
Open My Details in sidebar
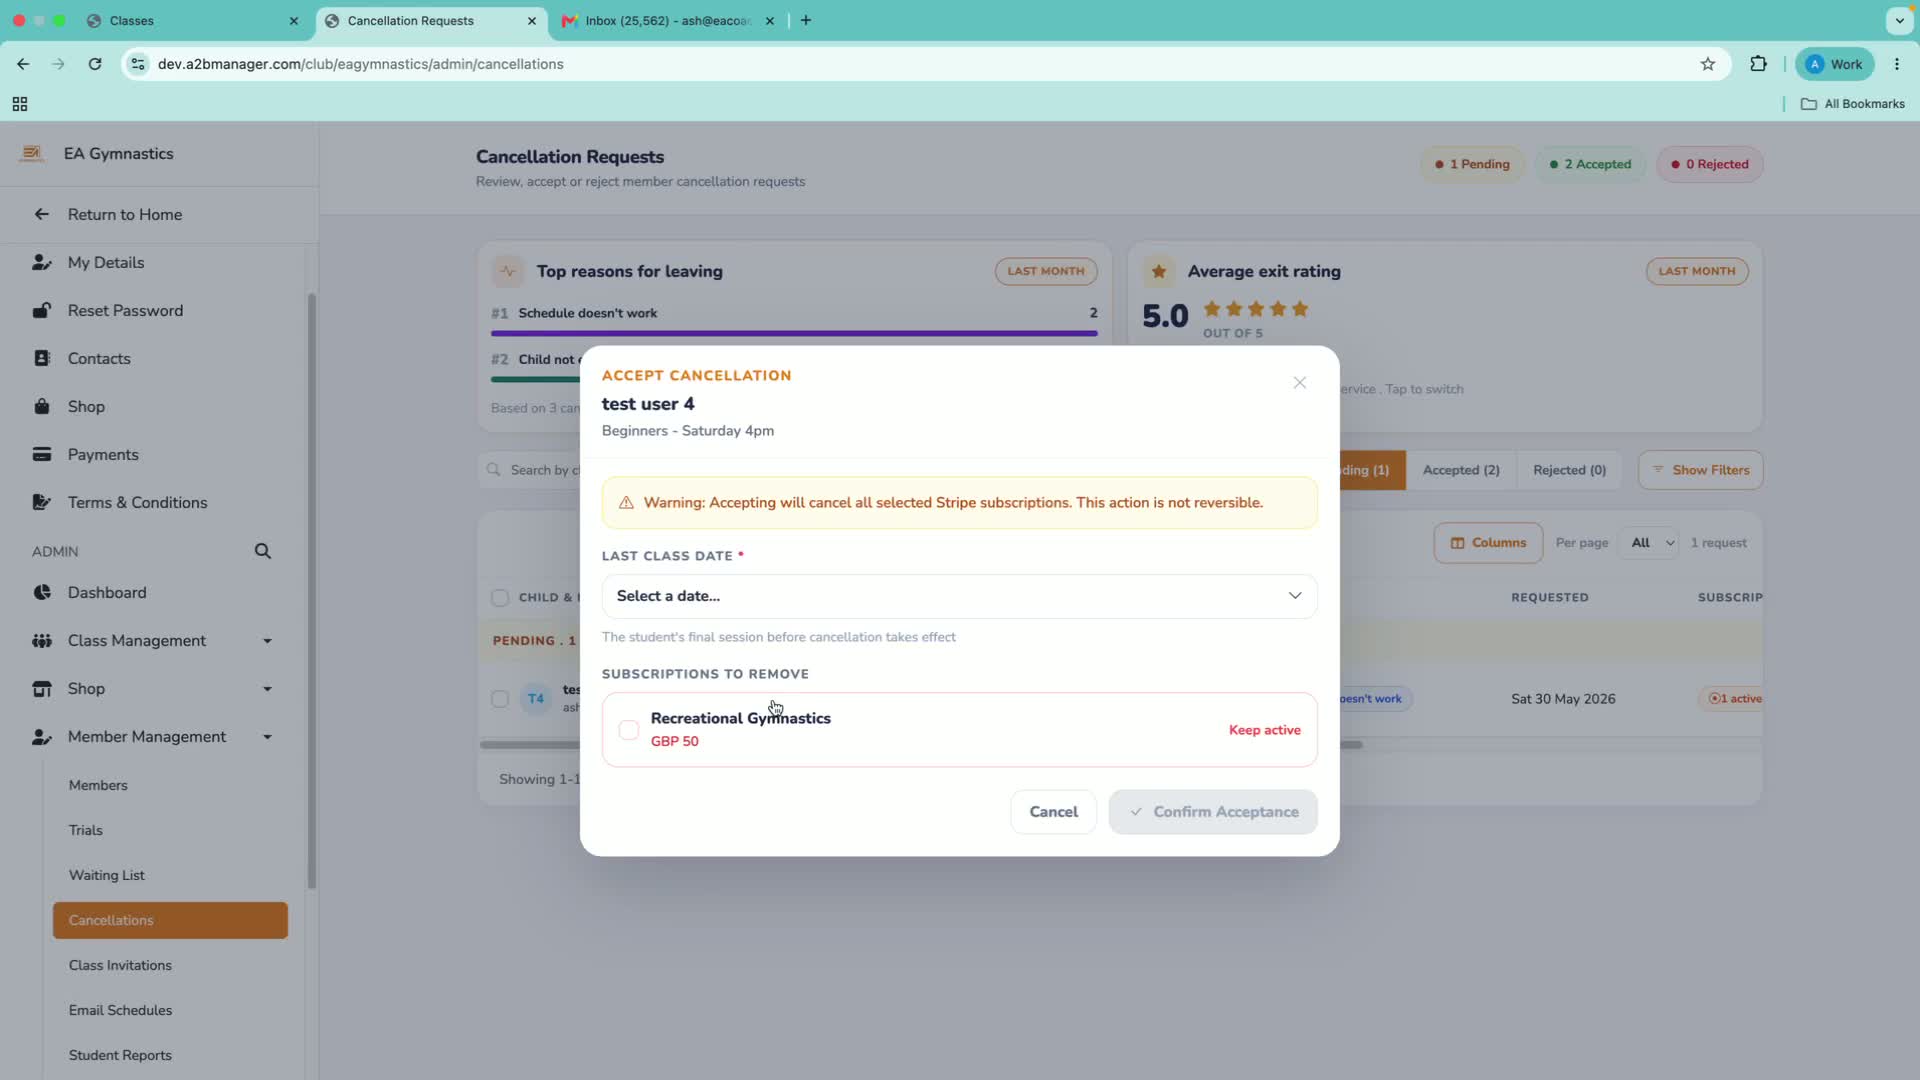[x=106, y=262]
